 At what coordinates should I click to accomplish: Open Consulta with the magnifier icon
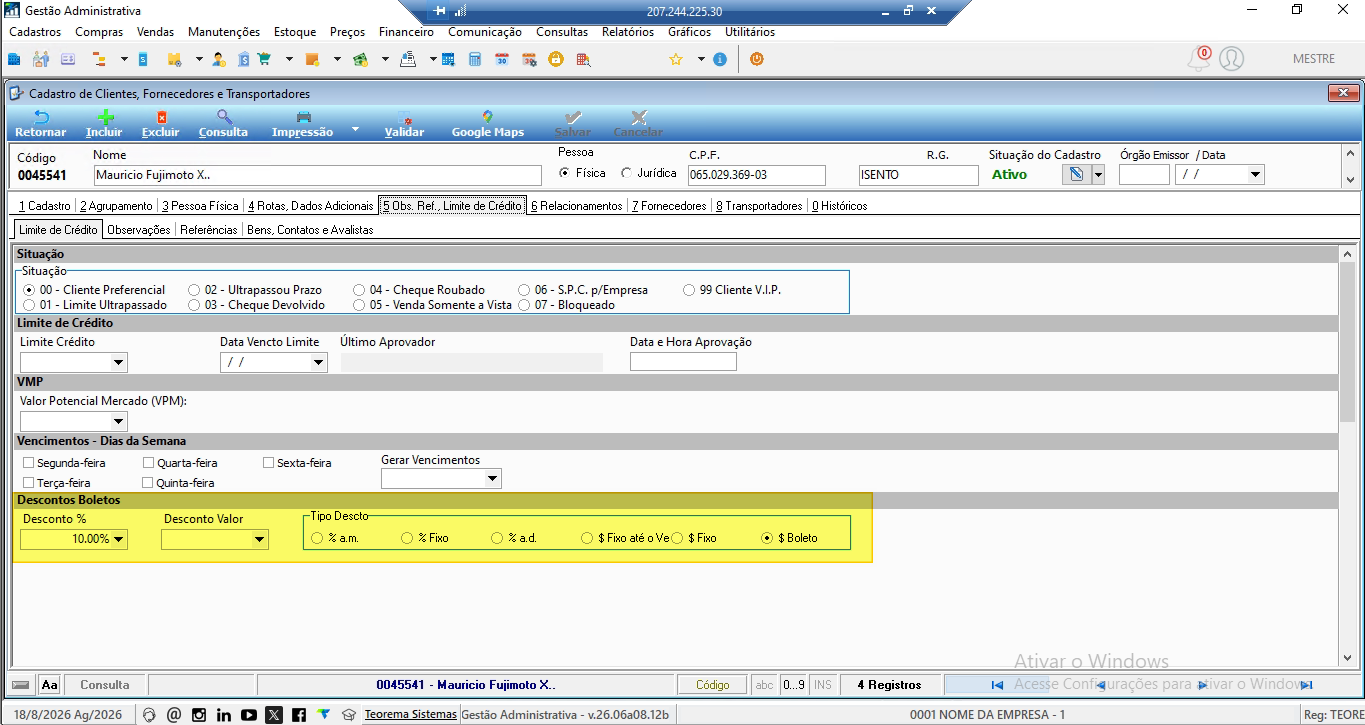(x=223, y=118)
